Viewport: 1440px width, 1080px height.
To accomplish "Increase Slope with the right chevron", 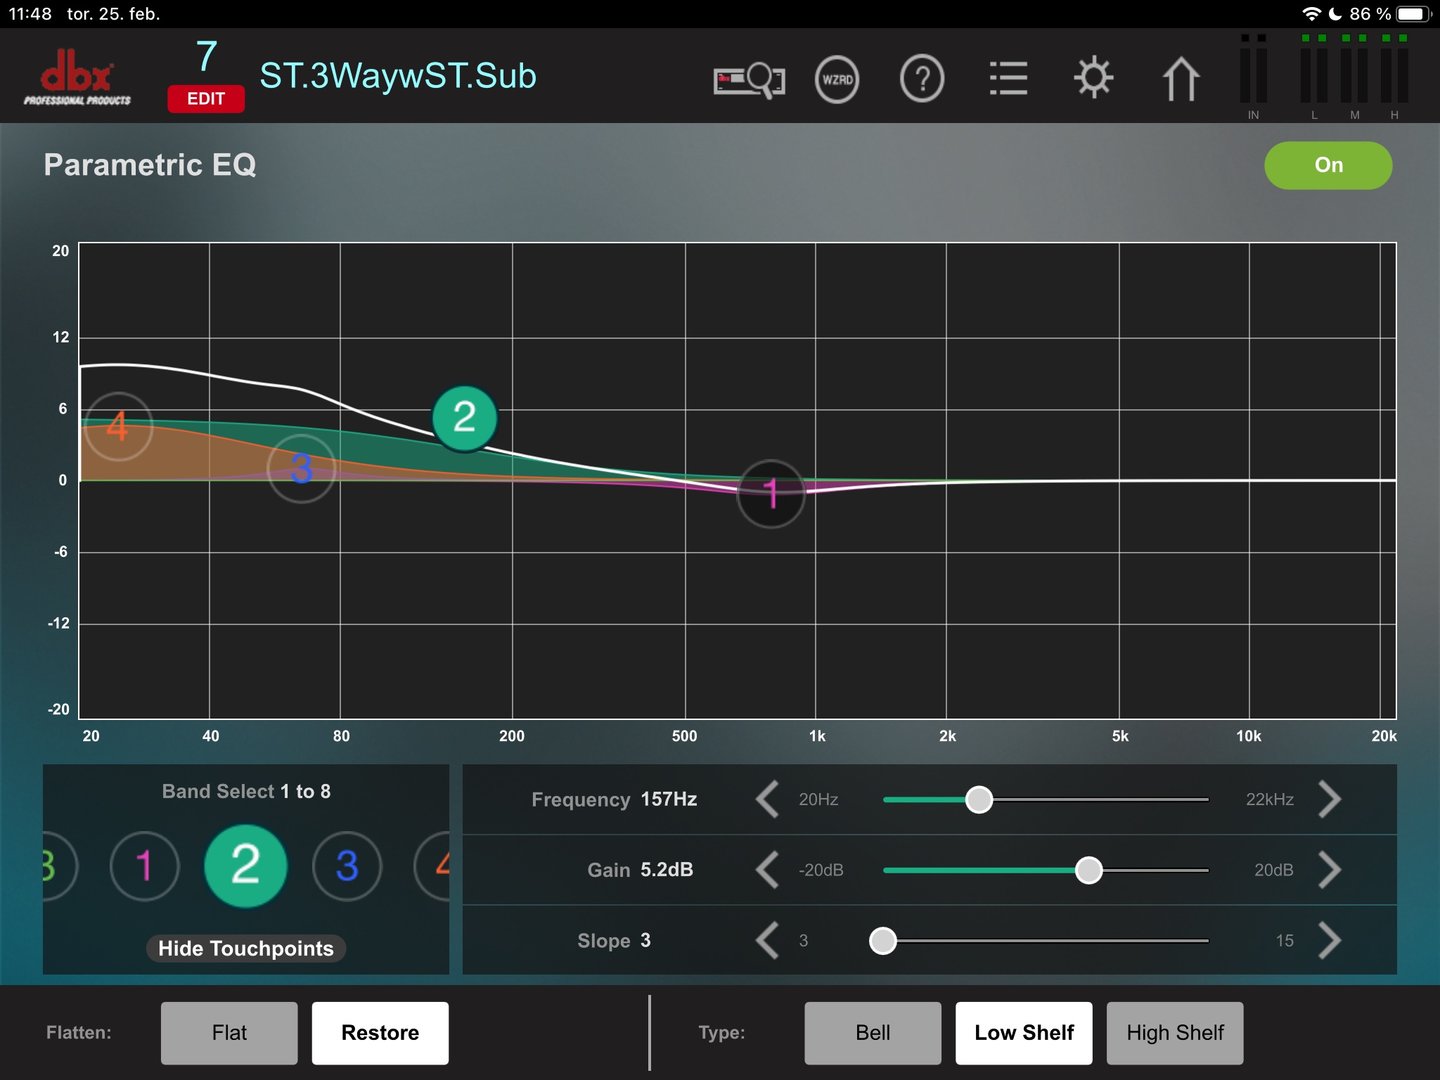I will pyautogui.click(x=1329, y=940).
